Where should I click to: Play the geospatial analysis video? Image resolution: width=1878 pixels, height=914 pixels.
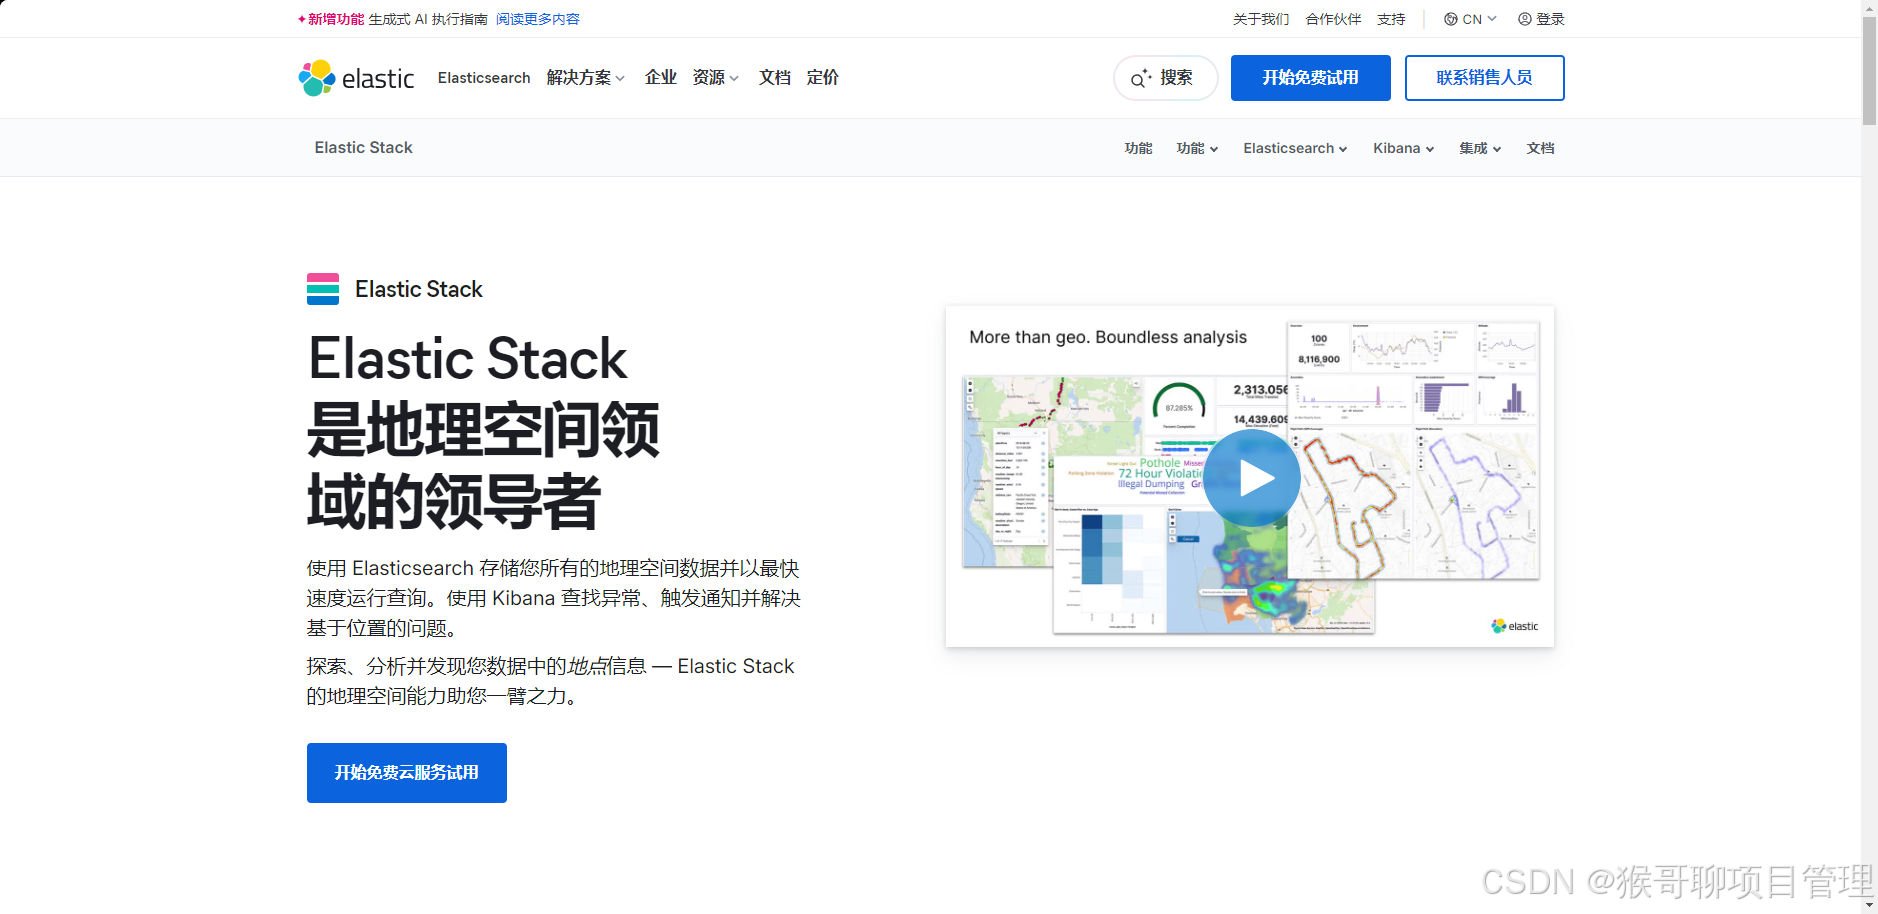1251,478
